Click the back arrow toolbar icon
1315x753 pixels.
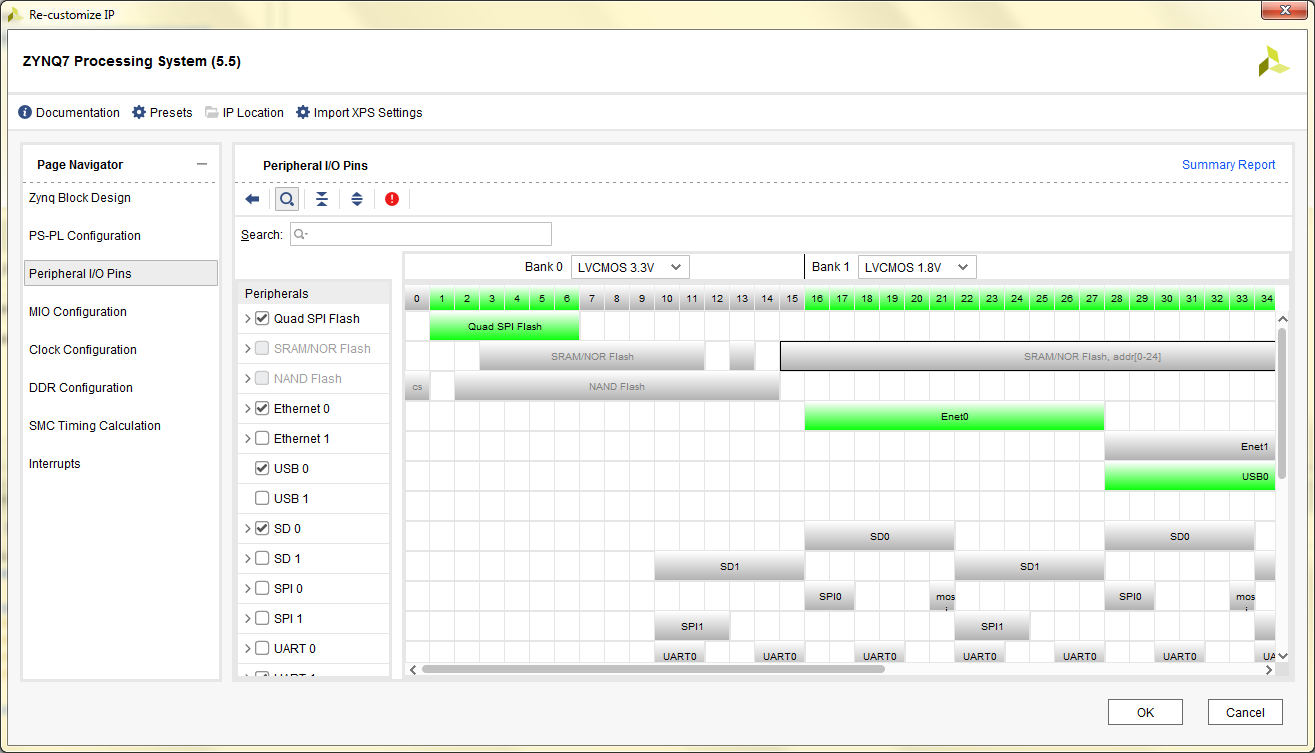[252, 199]
